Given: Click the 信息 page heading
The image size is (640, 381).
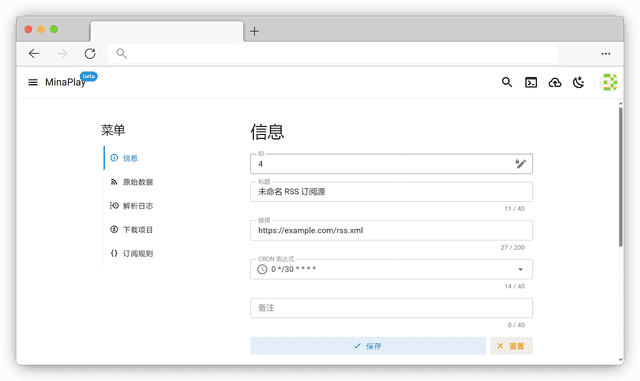Looking at the screenshot, I should pos(267,131).
